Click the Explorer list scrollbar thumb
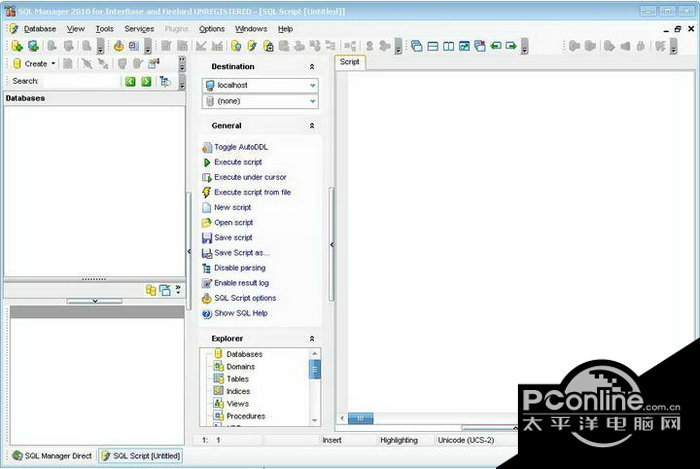This screenshot has height=469, width=700. pyautogui.click(x=314, y=369)
